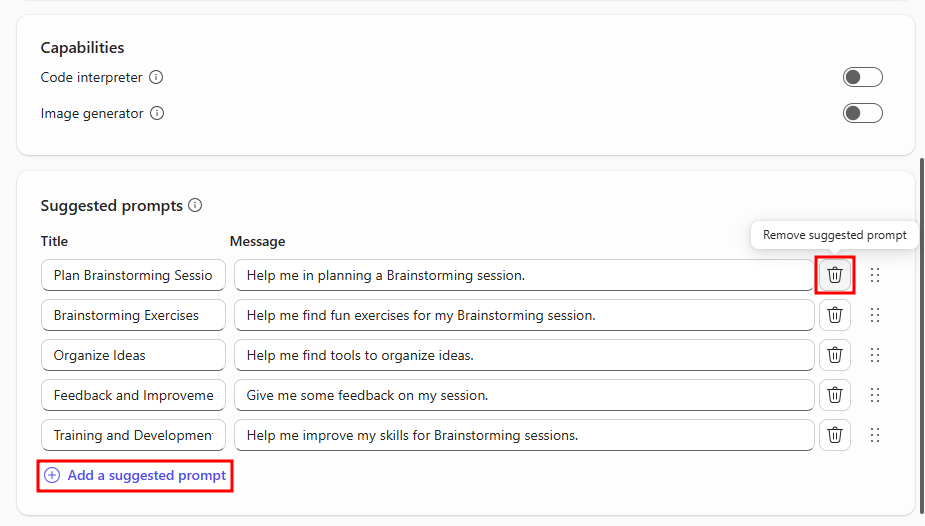The image size is (925, 526).
Task: Remove the Feedback and Improvement prompt
Action: click(835, 395)
